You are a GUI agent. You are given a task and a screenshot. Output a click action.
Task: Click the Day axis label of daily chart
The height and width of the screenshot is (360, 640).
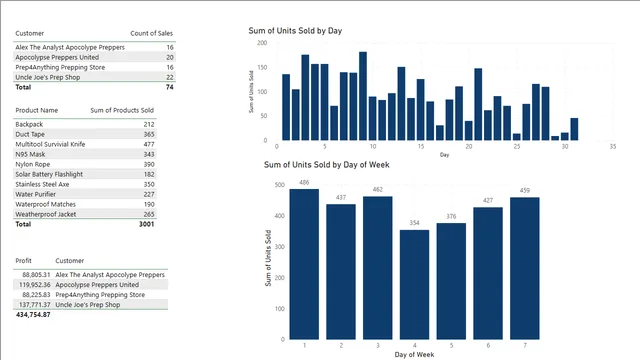(x=444, y=155)
